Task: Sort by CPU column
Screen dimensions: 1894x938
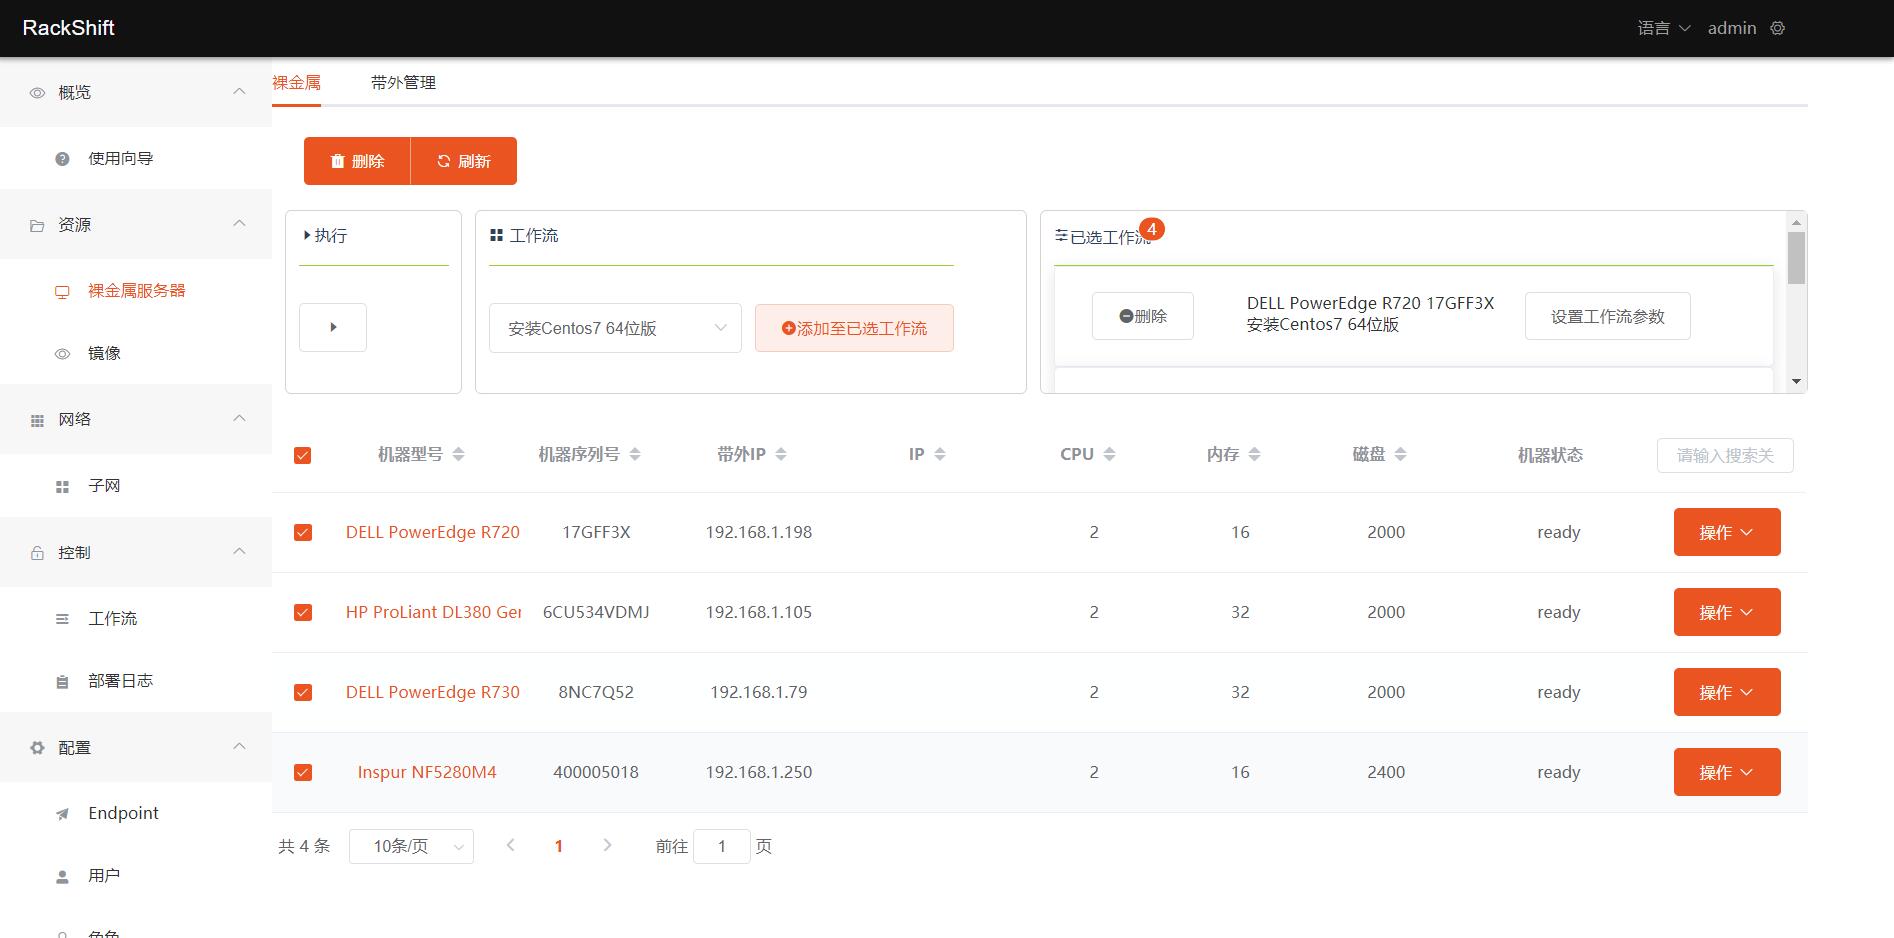Action: pos(1109,454)
